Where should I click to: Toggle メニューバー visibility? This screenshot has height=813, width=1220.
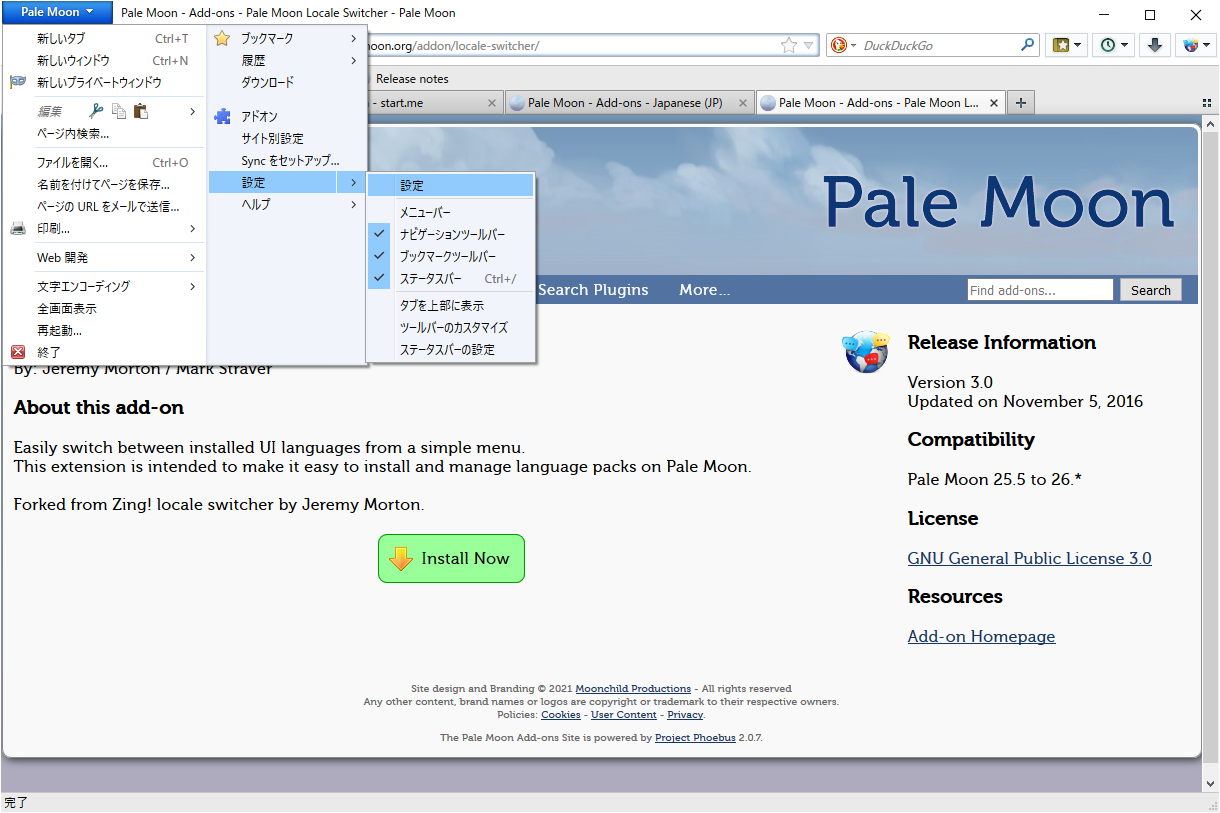pos(451,213)
